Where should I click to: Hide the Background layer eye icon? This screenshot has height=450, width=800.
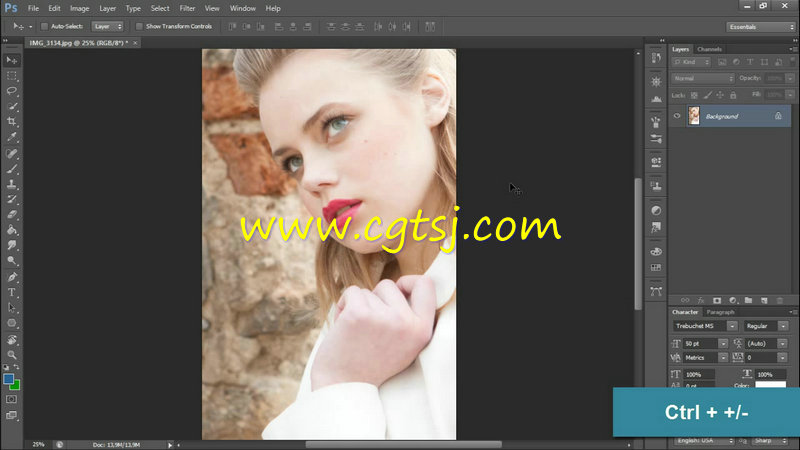(677, 116)
